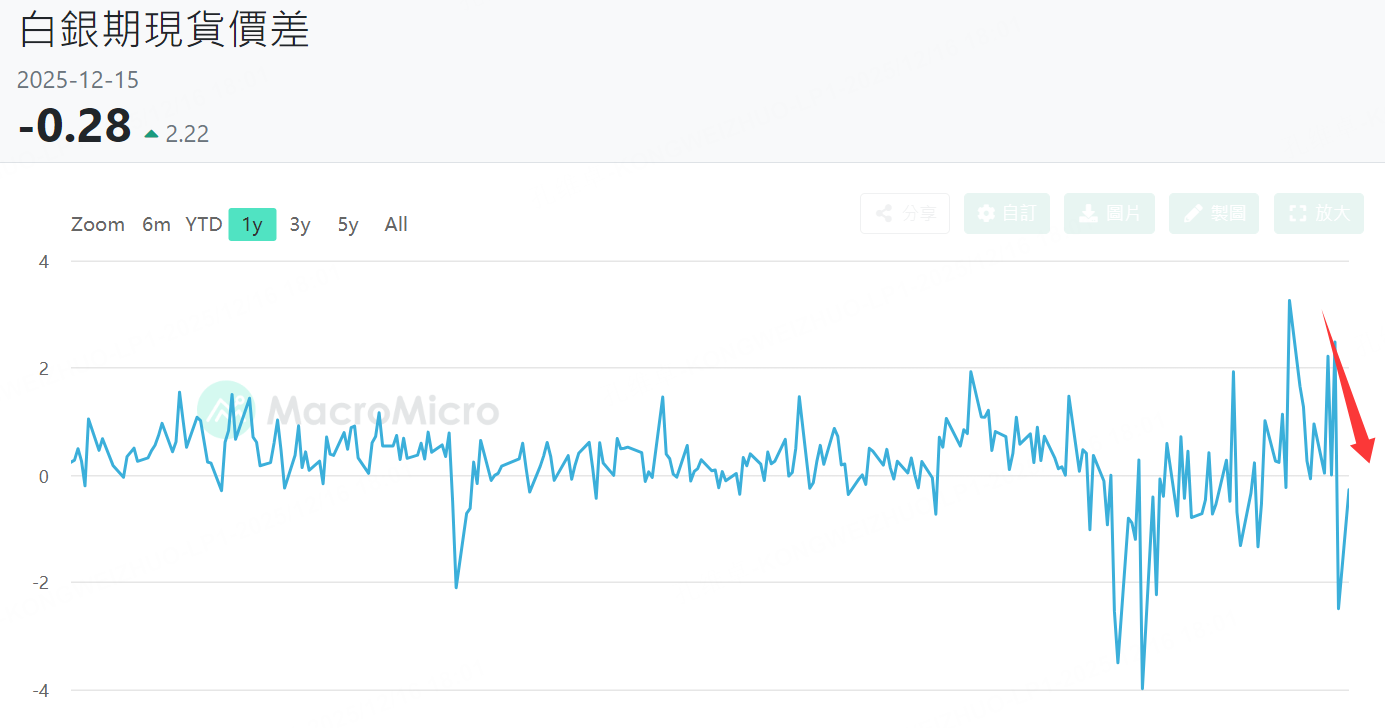The height and width of the screenshot is (728, 1385).
Task: Click the share (分享) button
Action: click(904, 214)
